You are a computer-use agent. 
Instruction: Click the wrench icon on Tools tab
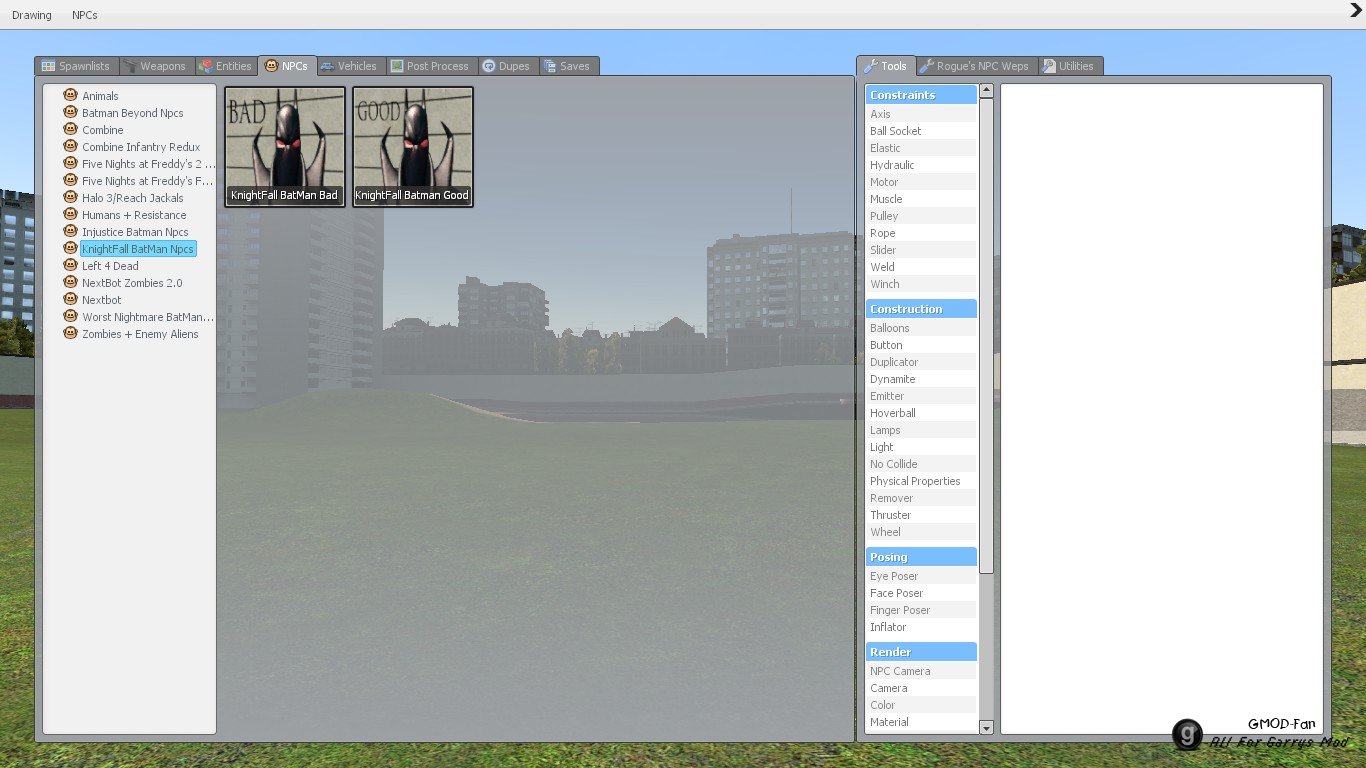coord(870,66)
